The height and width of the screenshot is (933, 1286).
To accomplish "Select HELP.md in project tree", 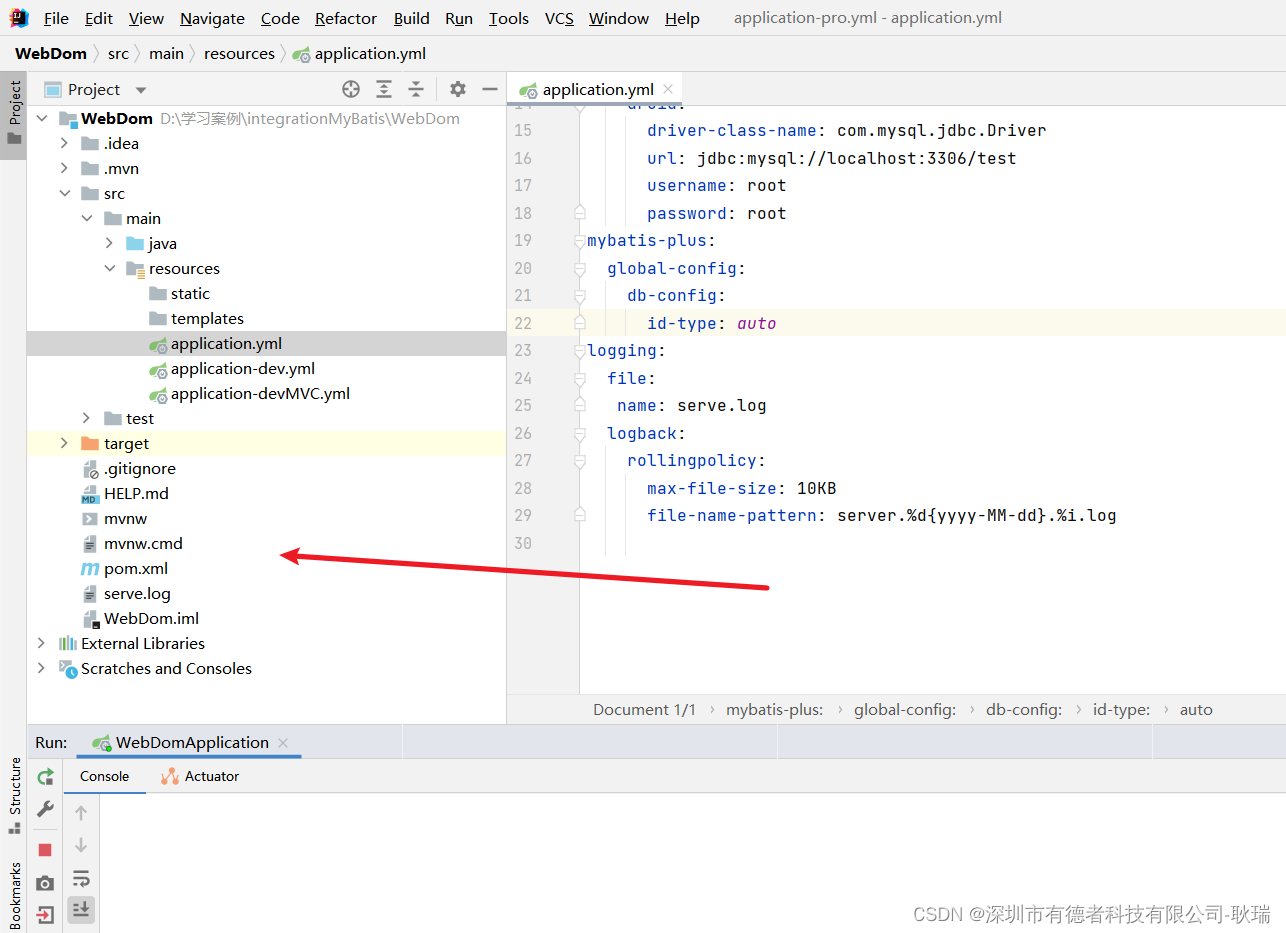I will point(136,493).
